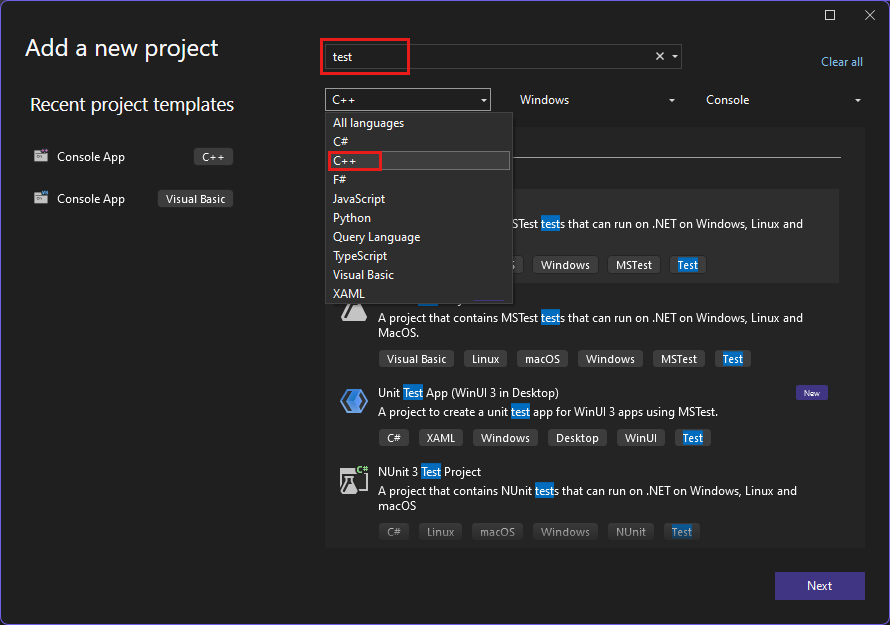Expand the search history dropdown arrow
Image resolution: width=890 pixels, height=625 pixels.
pos(674,56)
